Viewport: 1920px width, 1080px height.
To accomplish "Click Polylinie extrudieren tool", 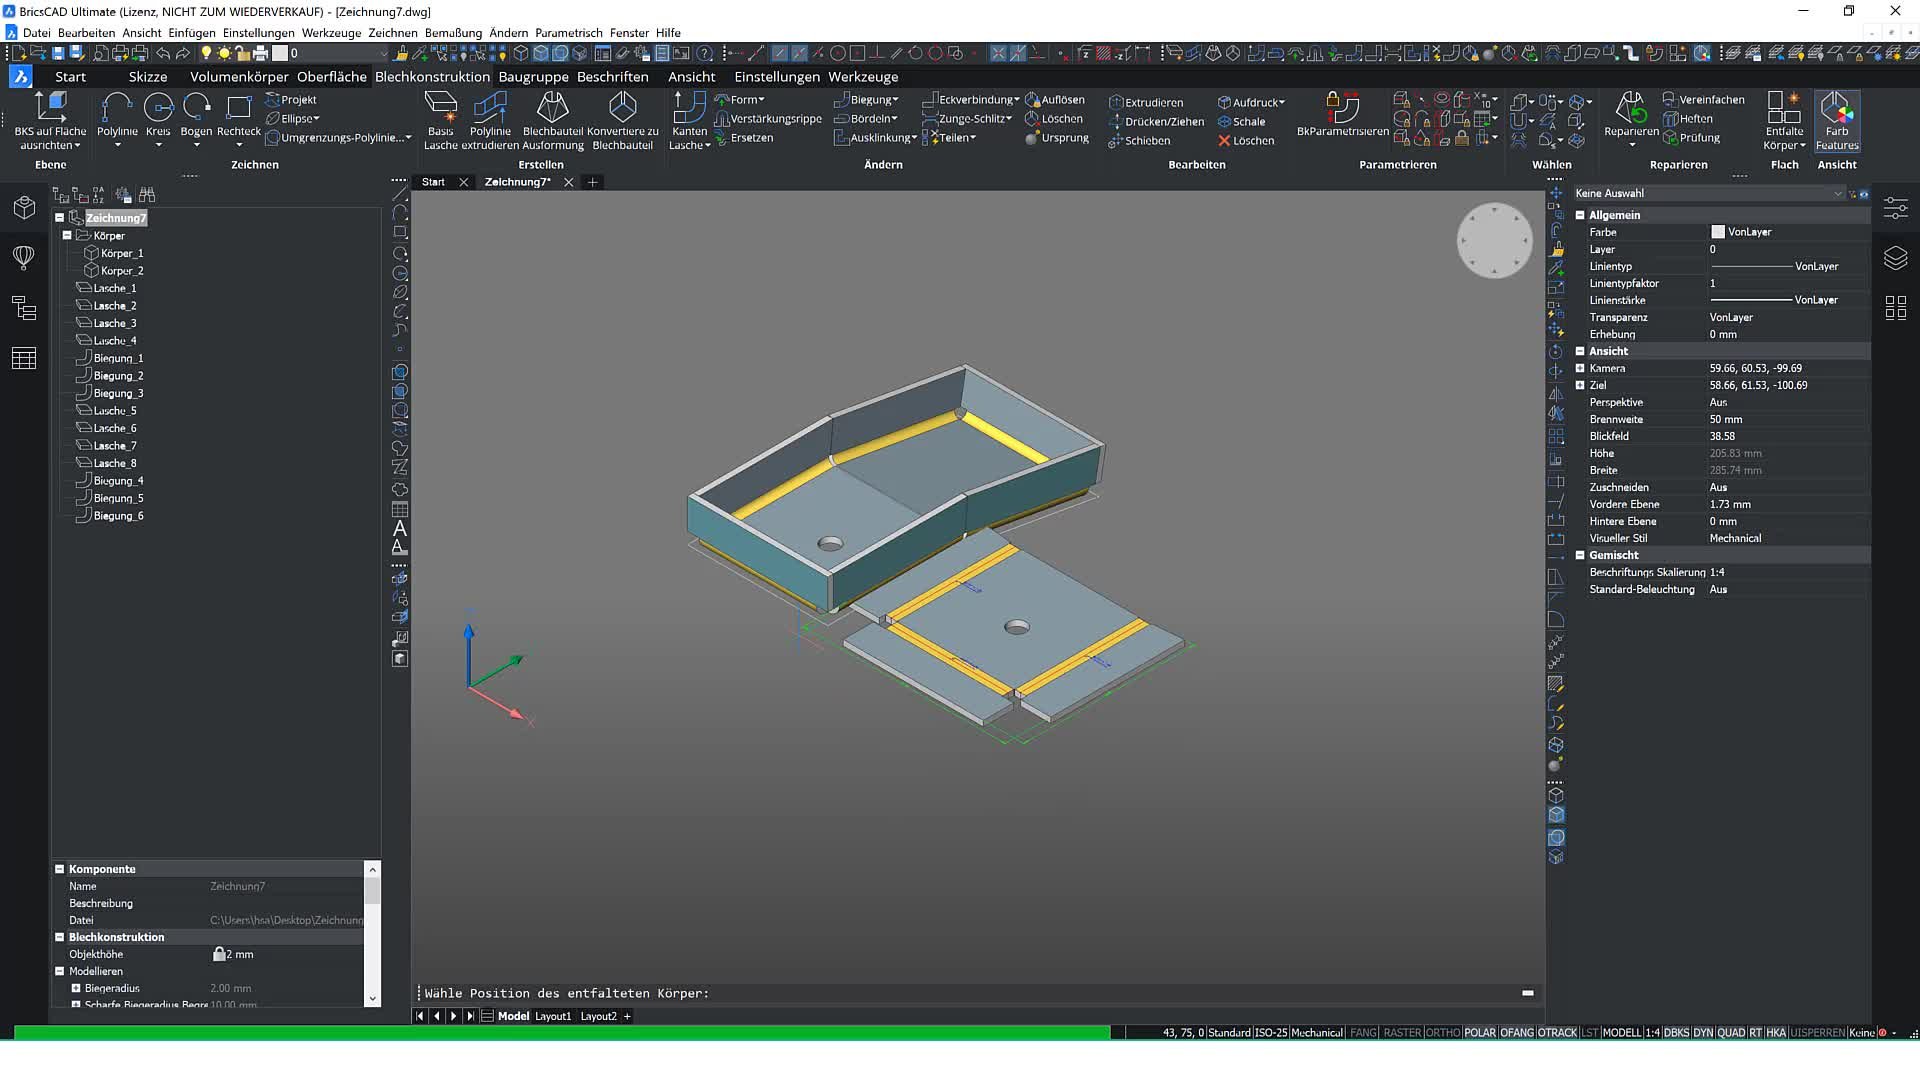I will coord(490,120).
